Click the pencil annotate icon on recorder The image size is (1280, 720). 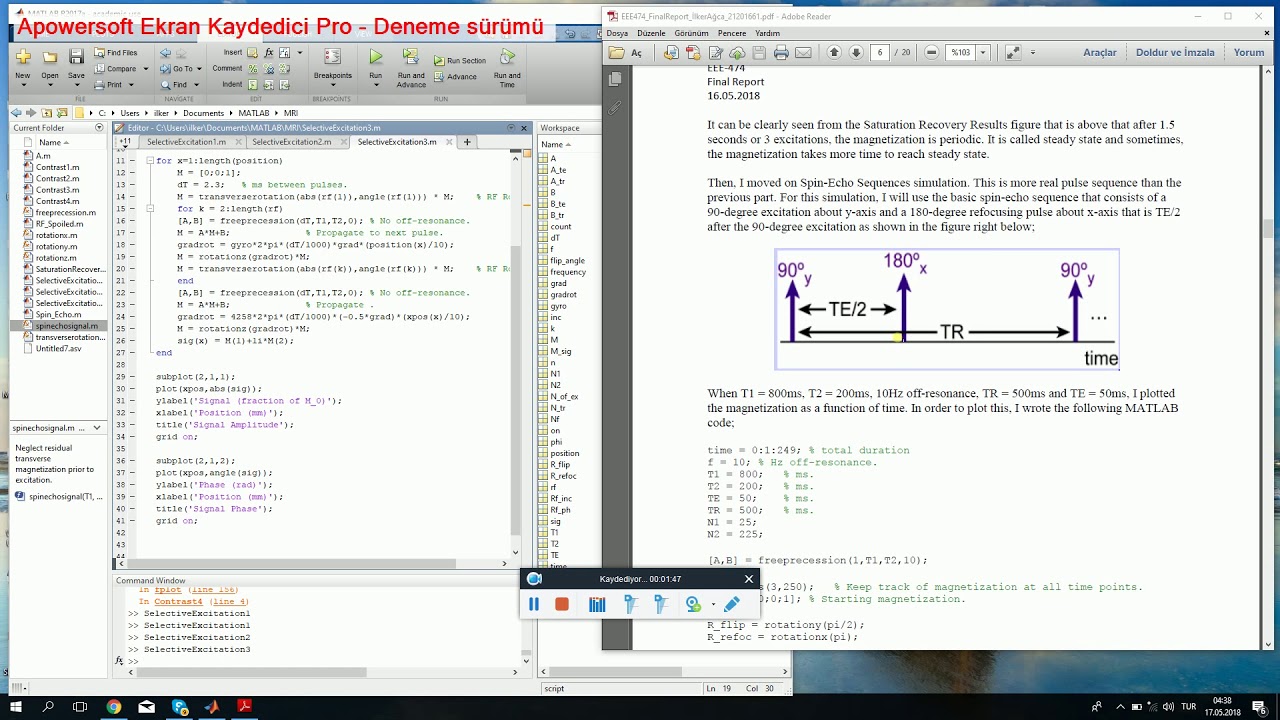pos(732,604)
